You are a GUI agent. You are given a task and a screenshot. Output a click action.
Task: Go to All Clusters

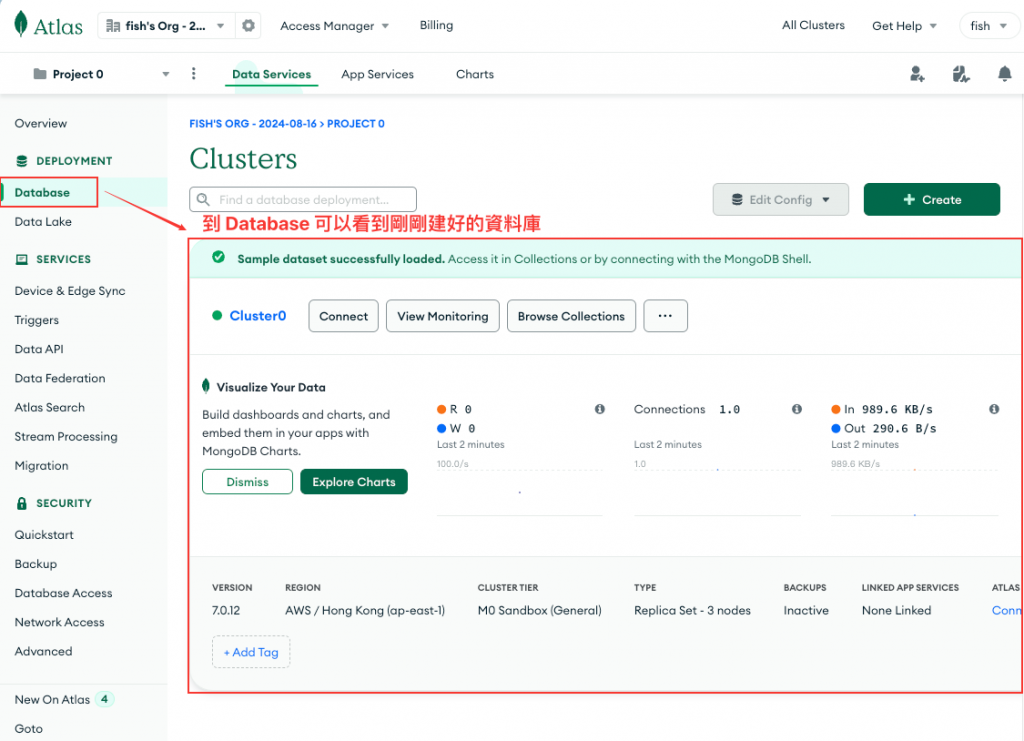(x=813, y=25)
